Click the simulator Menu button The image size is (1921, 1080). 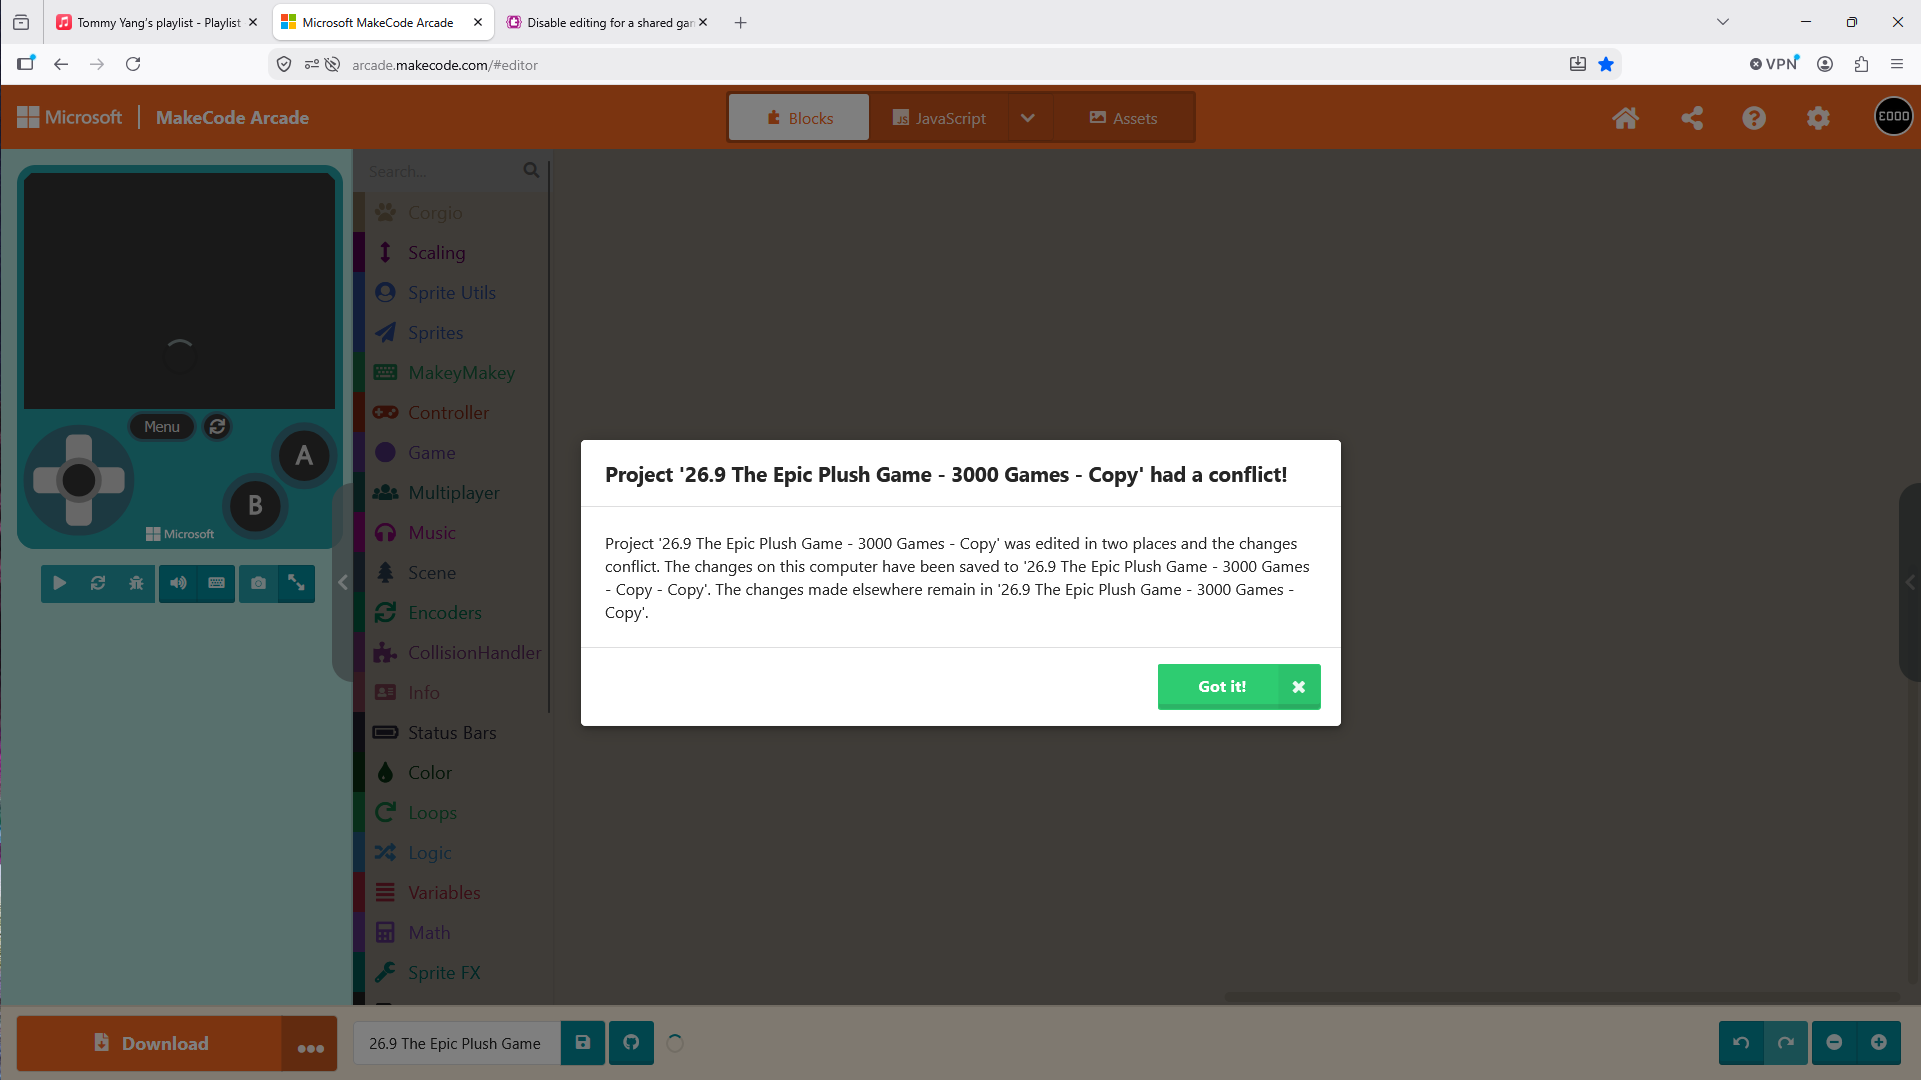coord(162,427)
